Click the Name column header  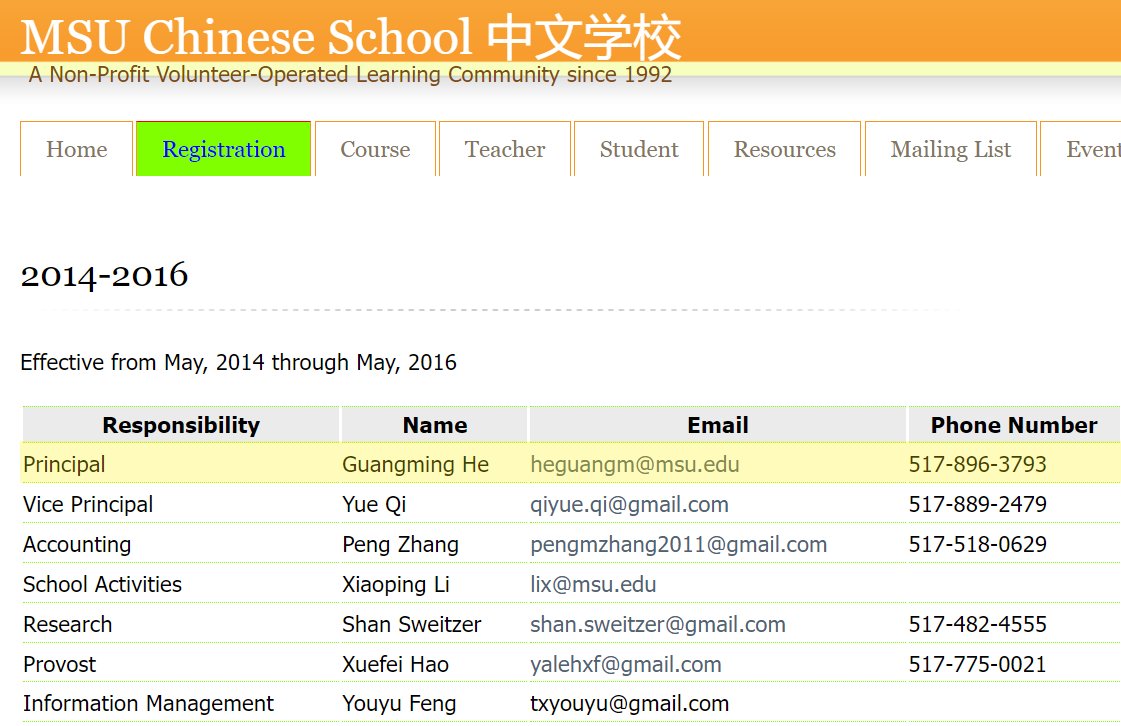(x=434, y=425)
